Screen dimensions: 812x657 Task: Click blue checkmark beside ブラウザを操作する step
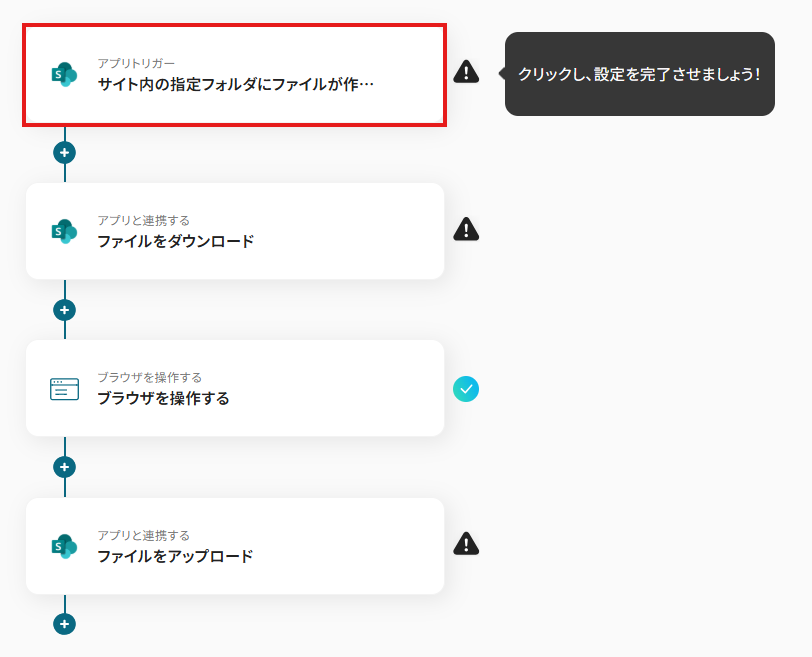click(466, 388)
